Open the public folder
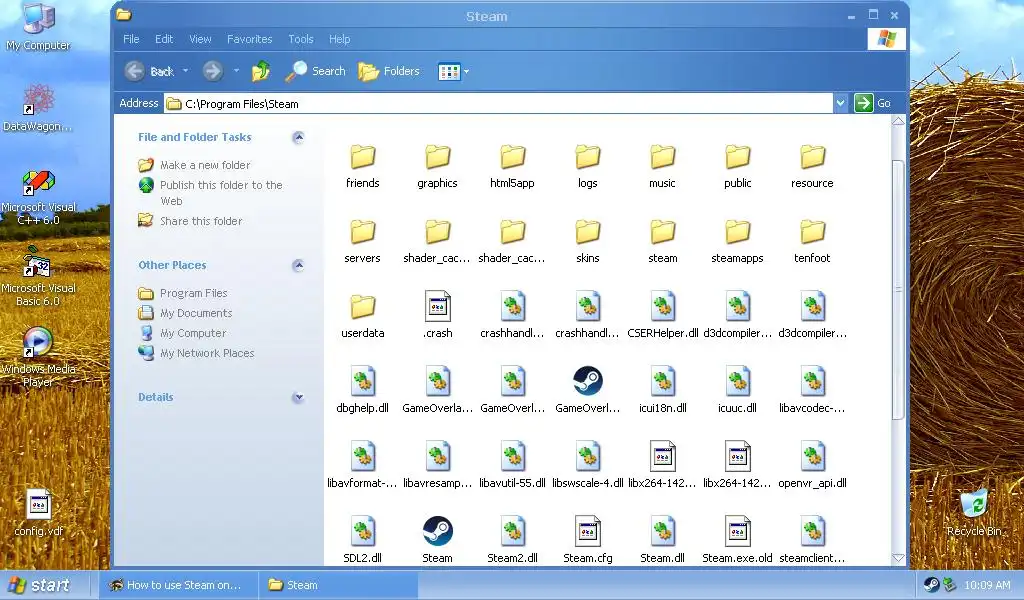The width and height of the screenshot is (1024, 600). point(737,166)
